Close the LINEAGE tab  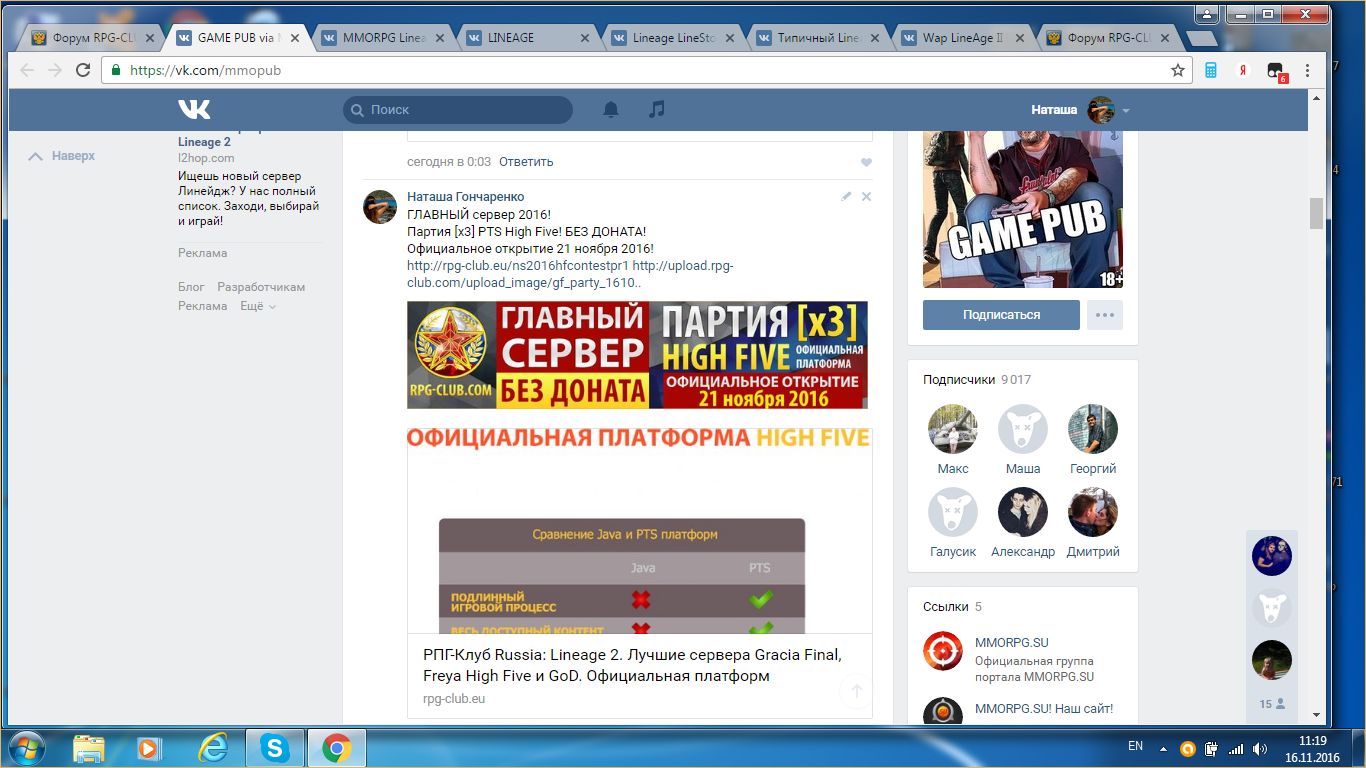[584, 38]
